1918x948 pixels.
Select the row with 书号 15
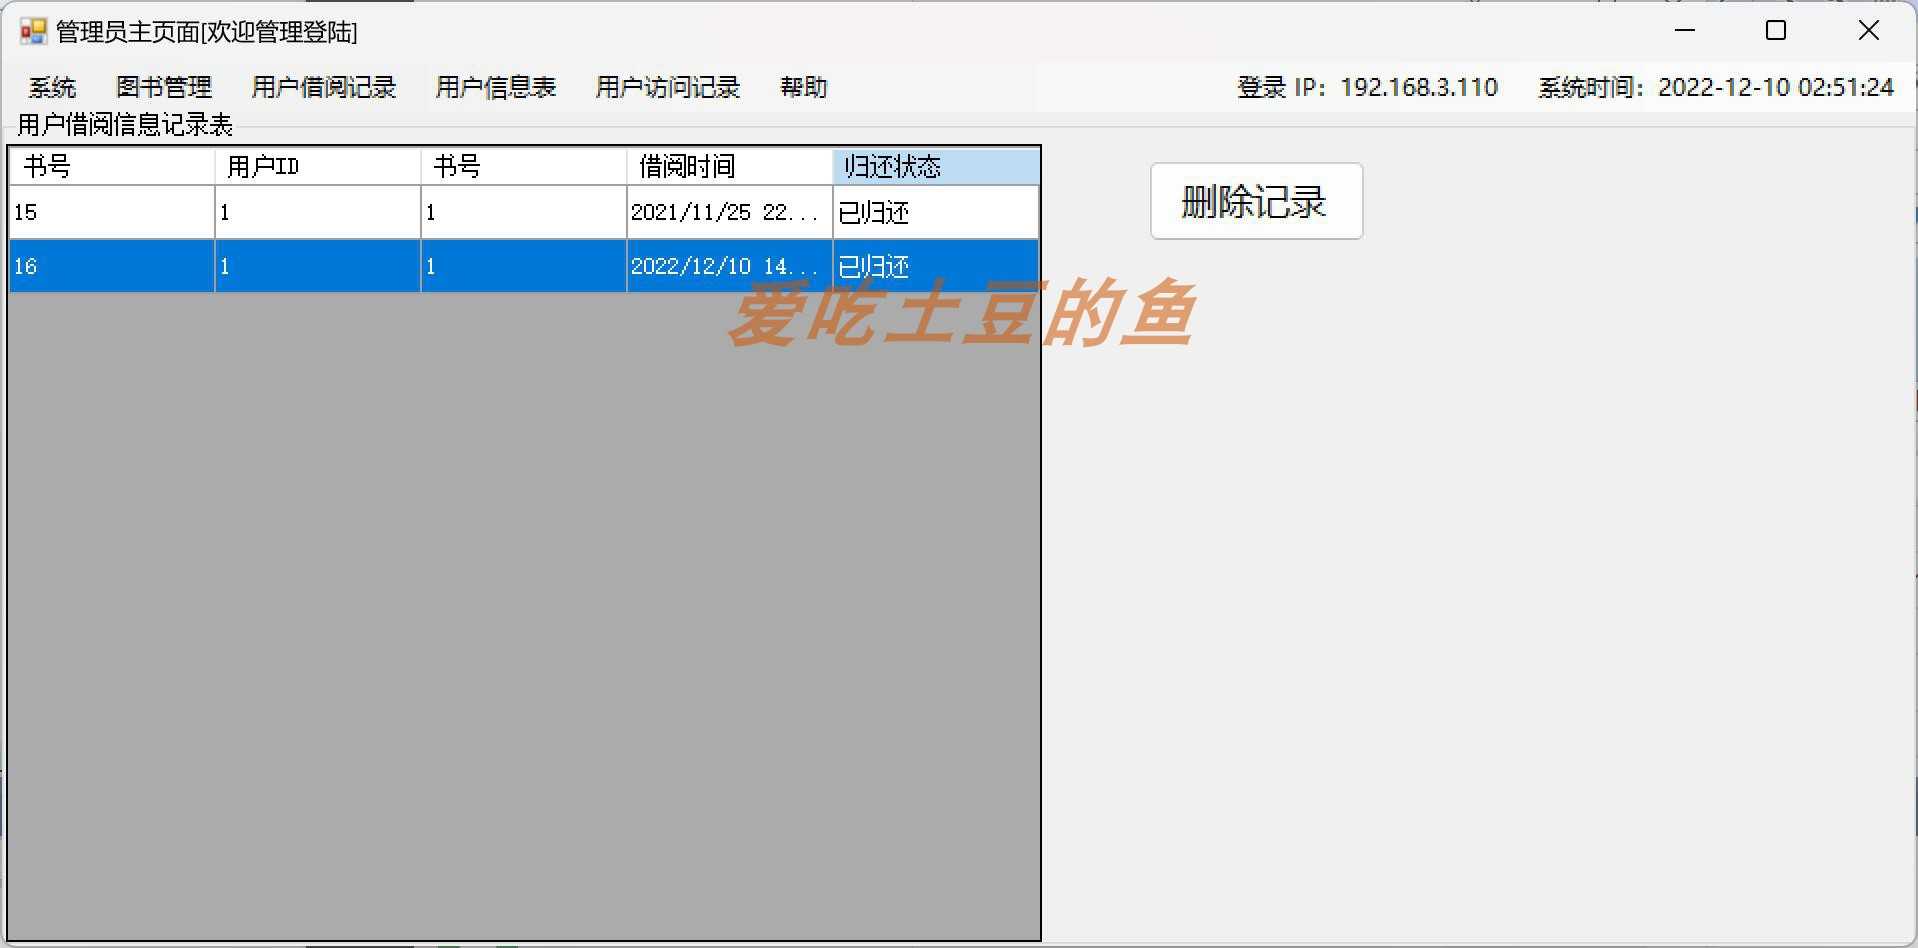(x=110, y=212)
